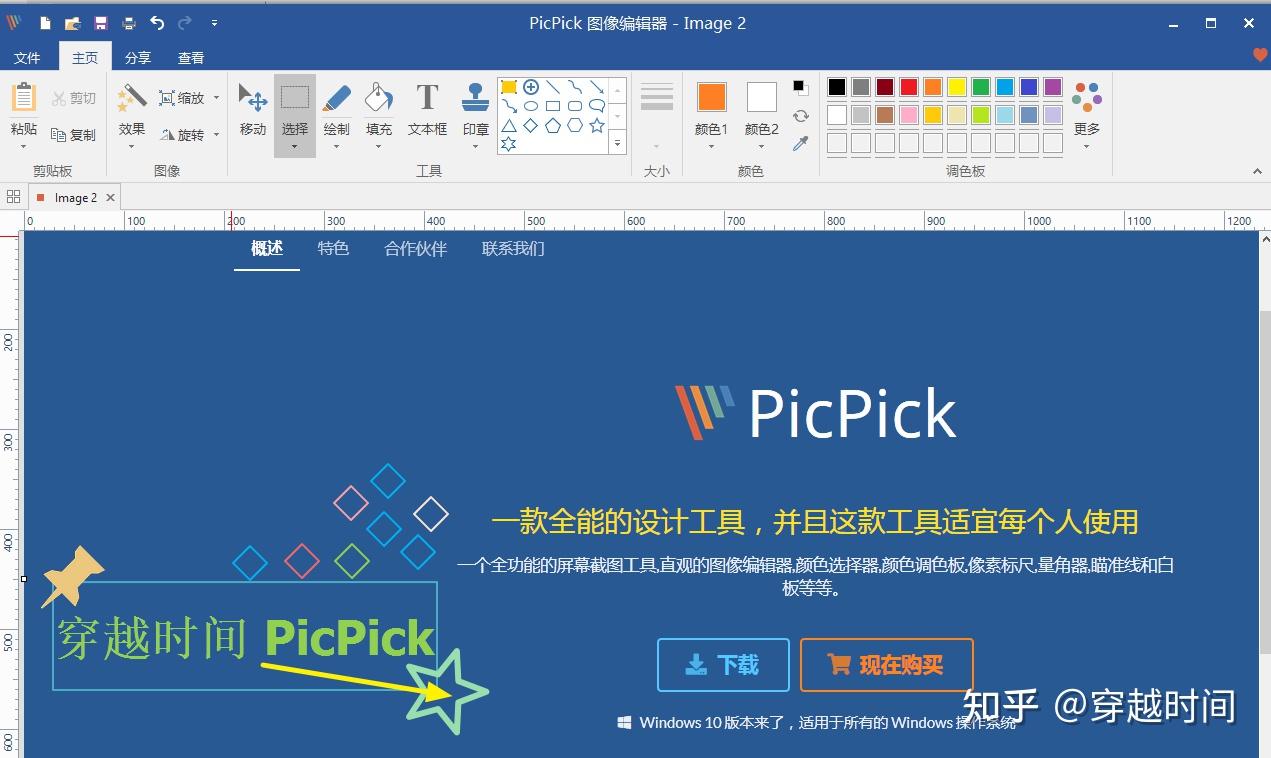Switch to the 查看 ribbon tab

click(x=190, y=57)
